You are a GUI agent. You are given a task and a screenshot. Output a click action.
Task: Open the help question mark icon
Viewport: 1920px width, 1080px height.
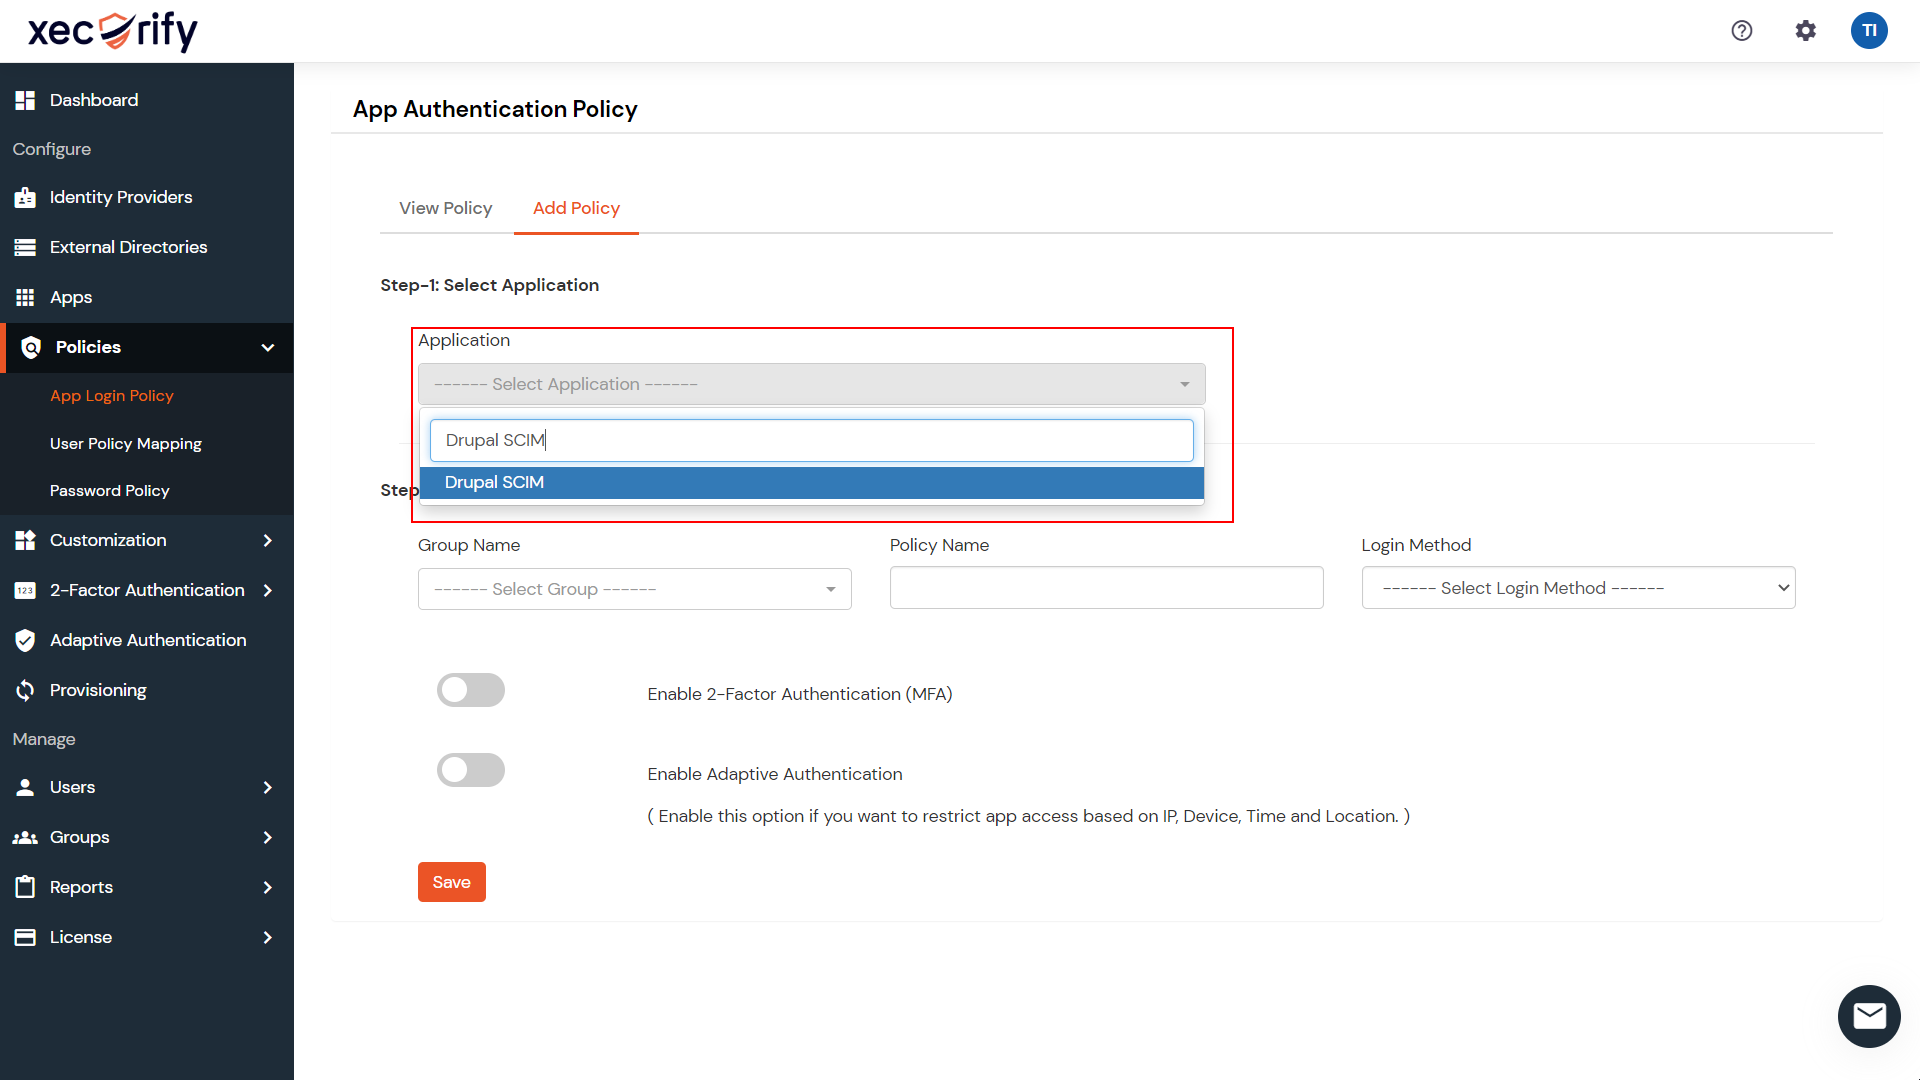coord(1742,31)
